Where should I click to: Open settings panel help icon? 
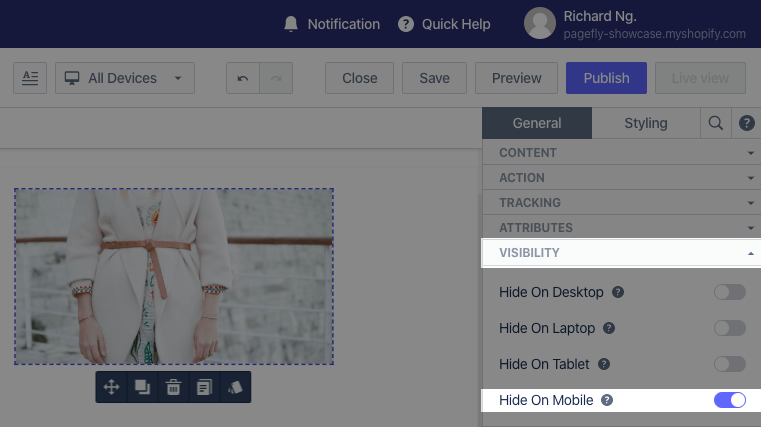[746, 123]
